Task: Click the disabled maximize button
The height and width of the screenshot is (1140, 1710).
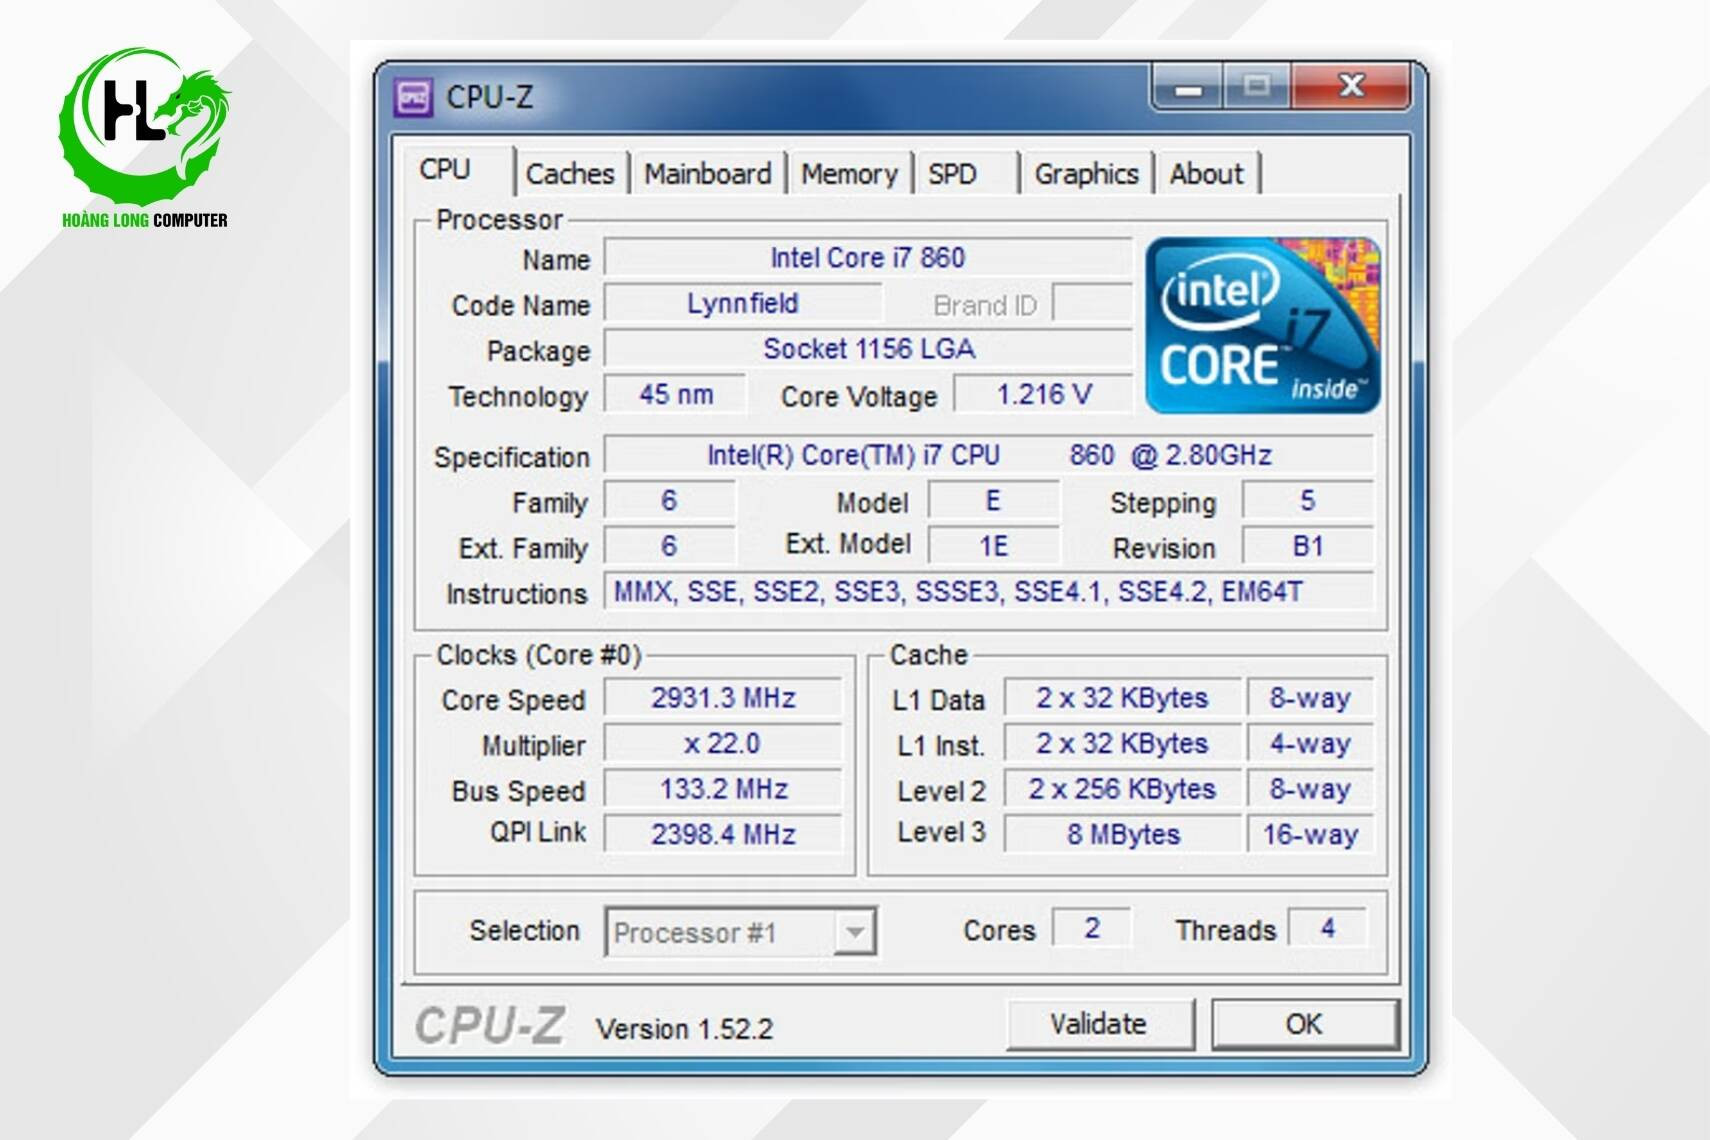Action: click(x=1256, y=87)
